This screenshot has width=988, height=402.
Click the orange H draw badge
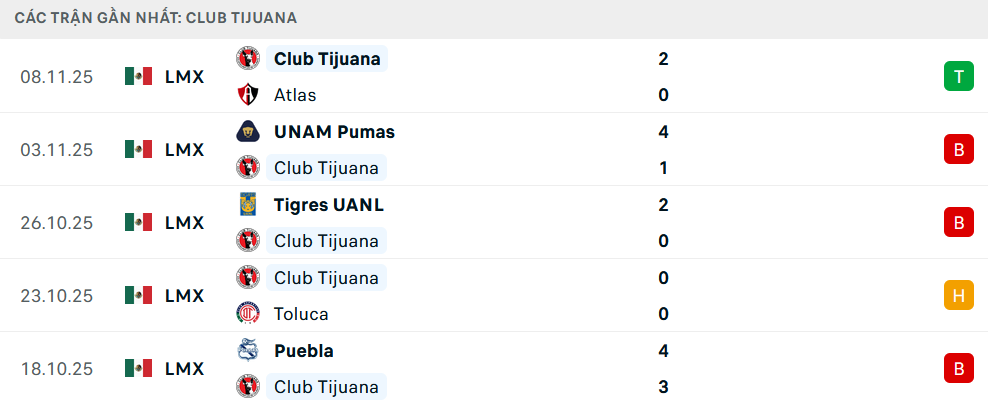(958, 295)
